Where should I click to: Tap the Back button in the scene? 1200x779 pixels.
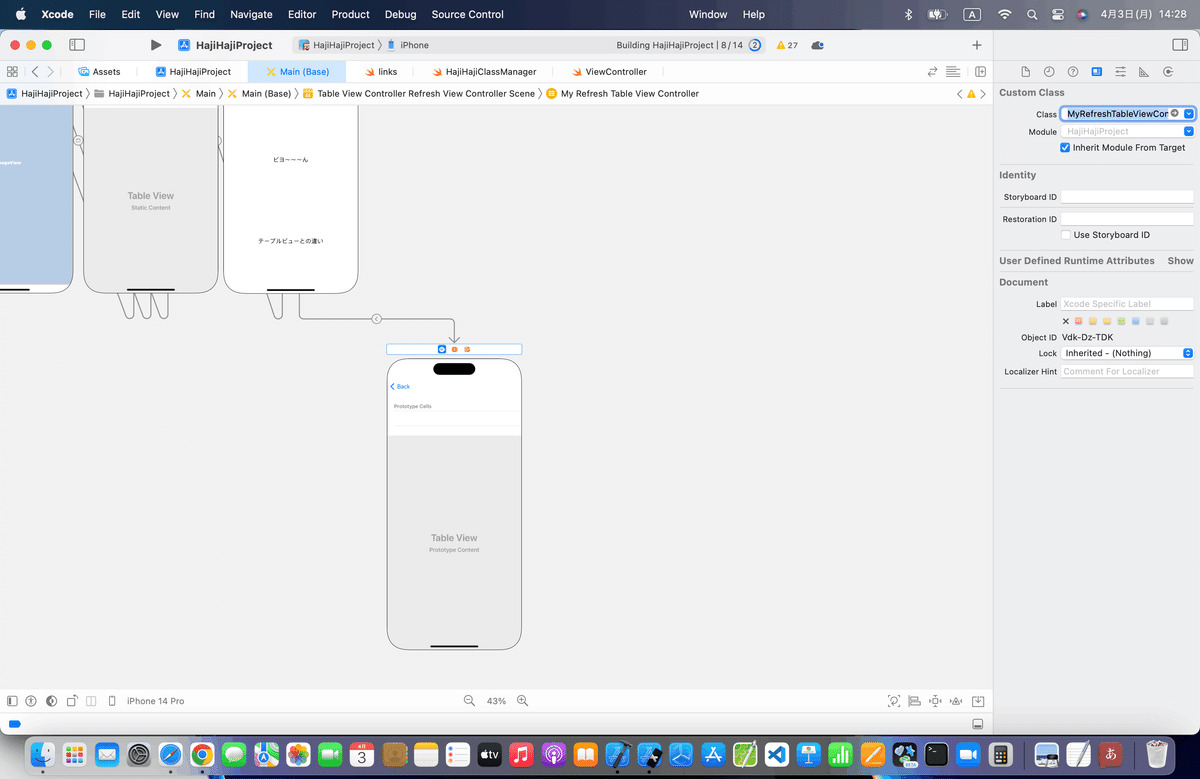(x=400, y=386)
